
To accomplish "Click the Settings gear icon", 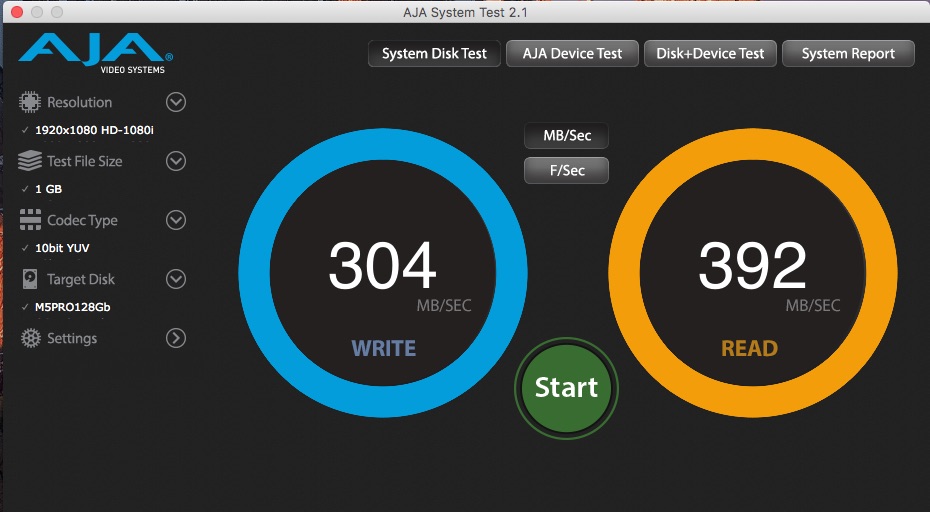I will click(30, 338).
